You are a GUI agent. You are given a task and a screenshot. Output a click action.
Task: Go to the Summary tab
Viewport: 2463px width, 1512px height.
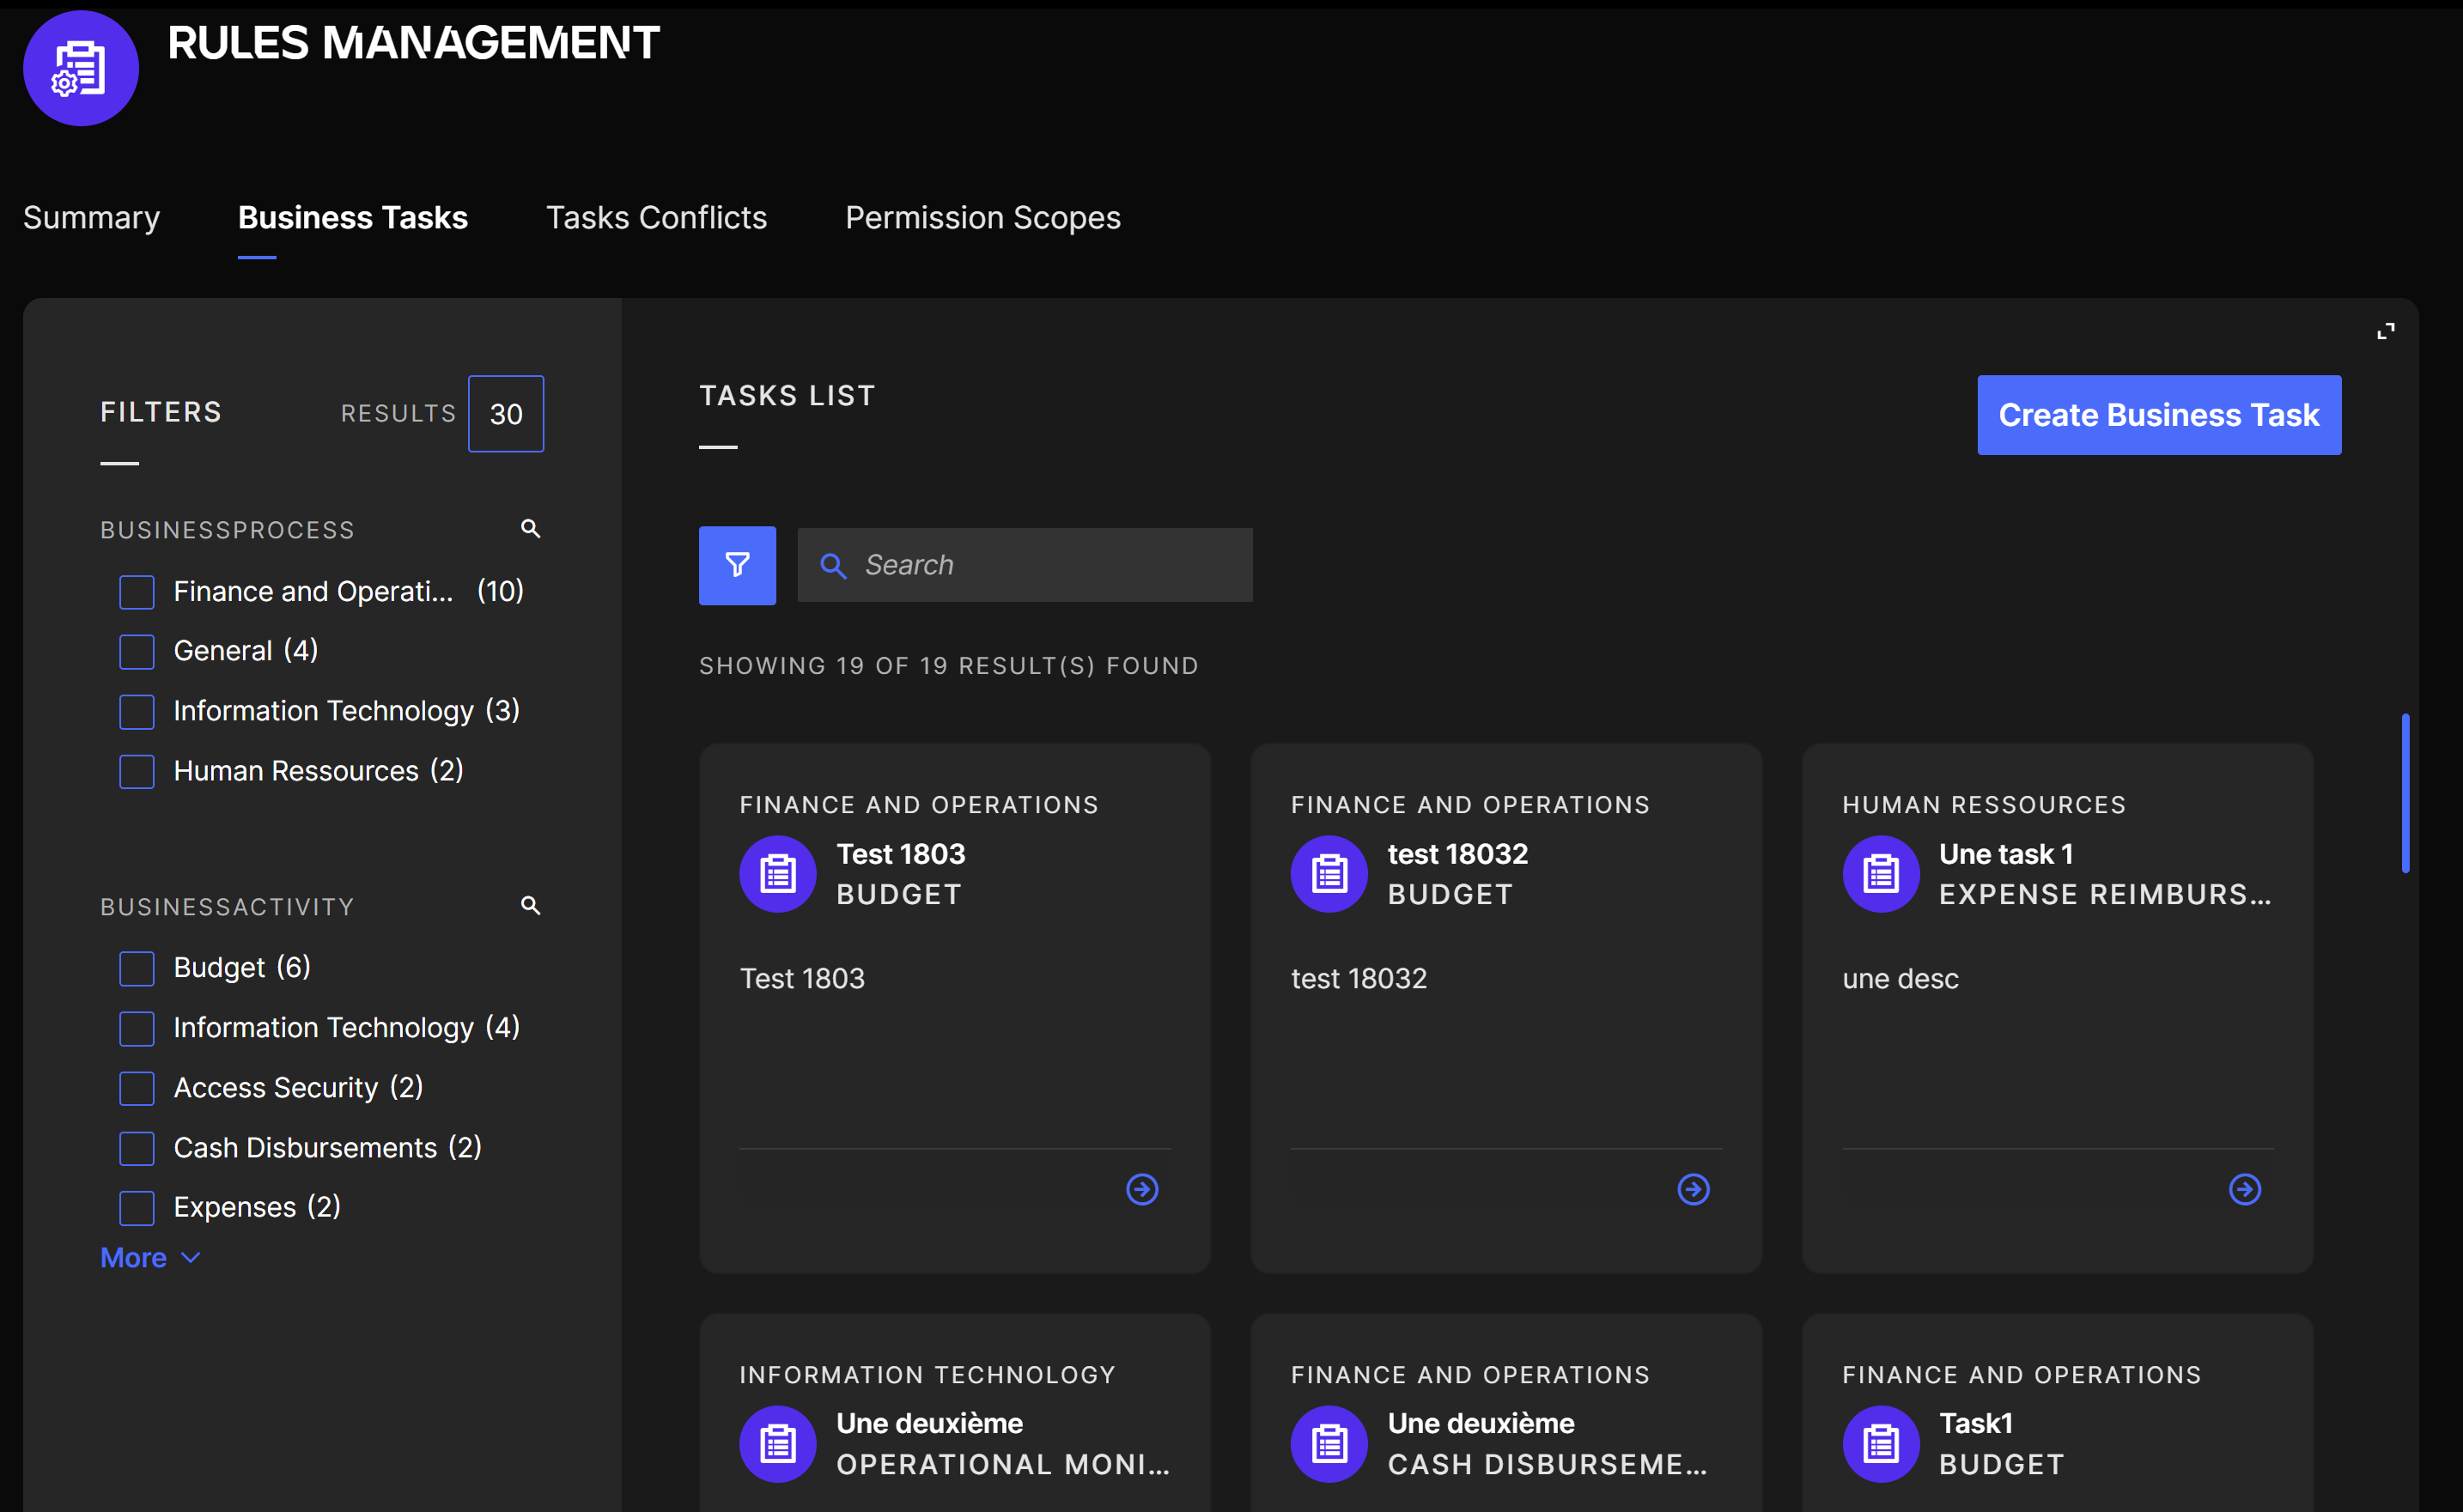[91, 217]
